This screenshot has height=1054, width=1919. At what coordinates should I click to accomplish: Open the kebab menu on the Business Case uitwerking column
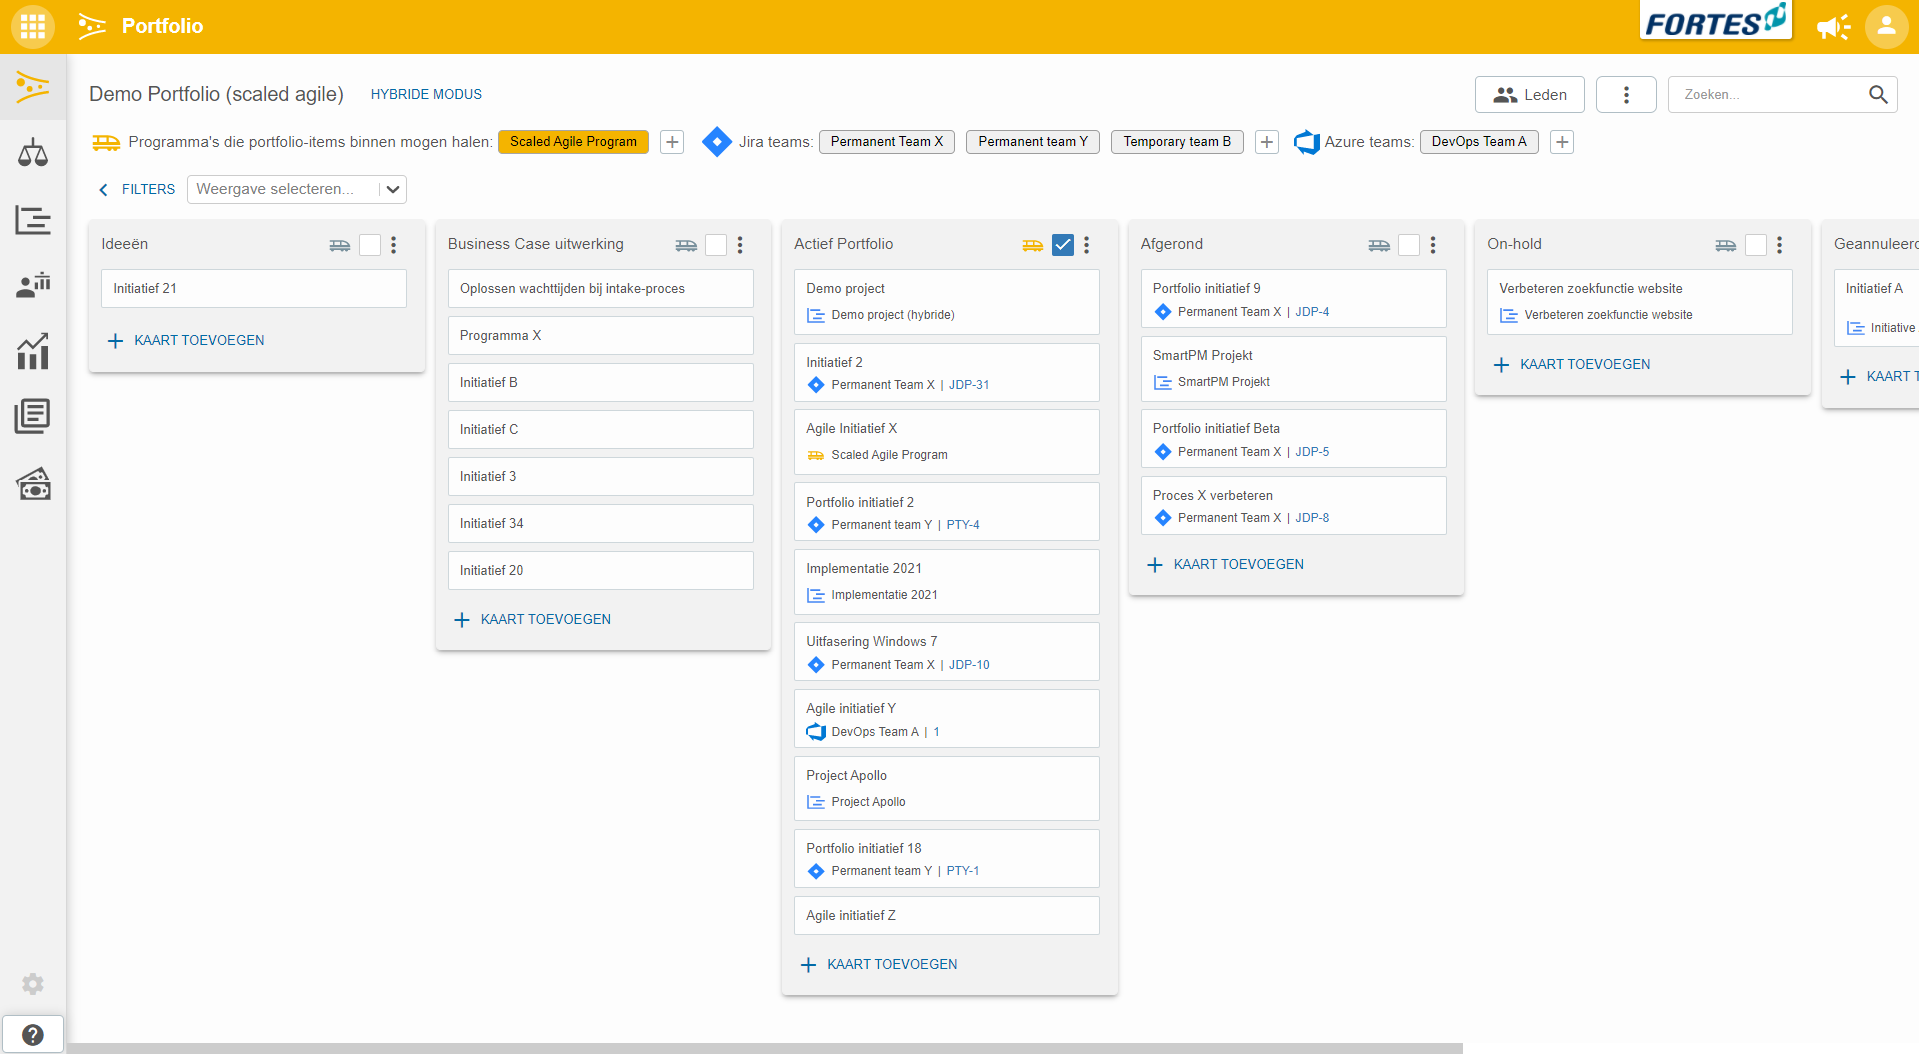pos(740,244)
